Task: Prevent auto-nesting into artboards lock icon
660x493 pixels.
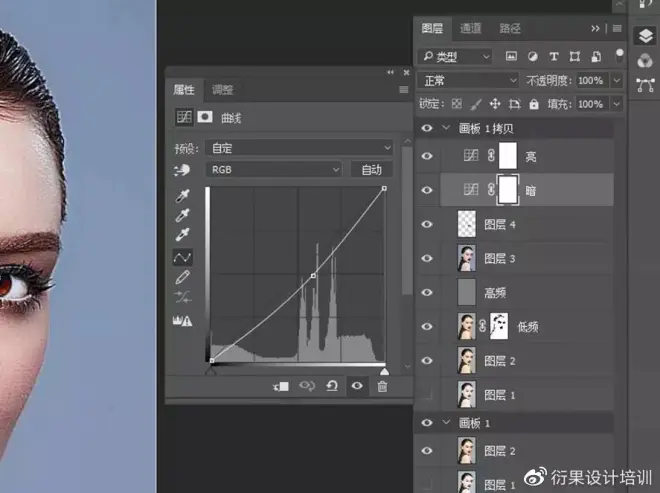Action: [514, 104]
